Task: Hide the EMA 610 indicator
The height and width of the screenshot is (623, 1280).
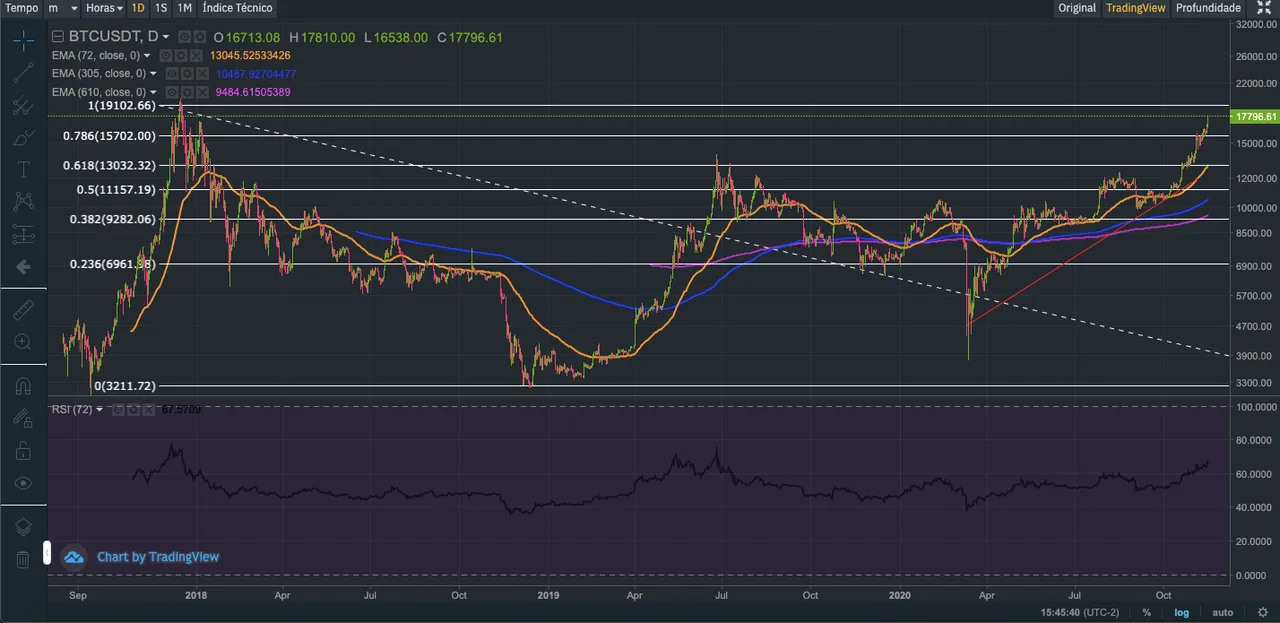Action: (x=172, y=92)
